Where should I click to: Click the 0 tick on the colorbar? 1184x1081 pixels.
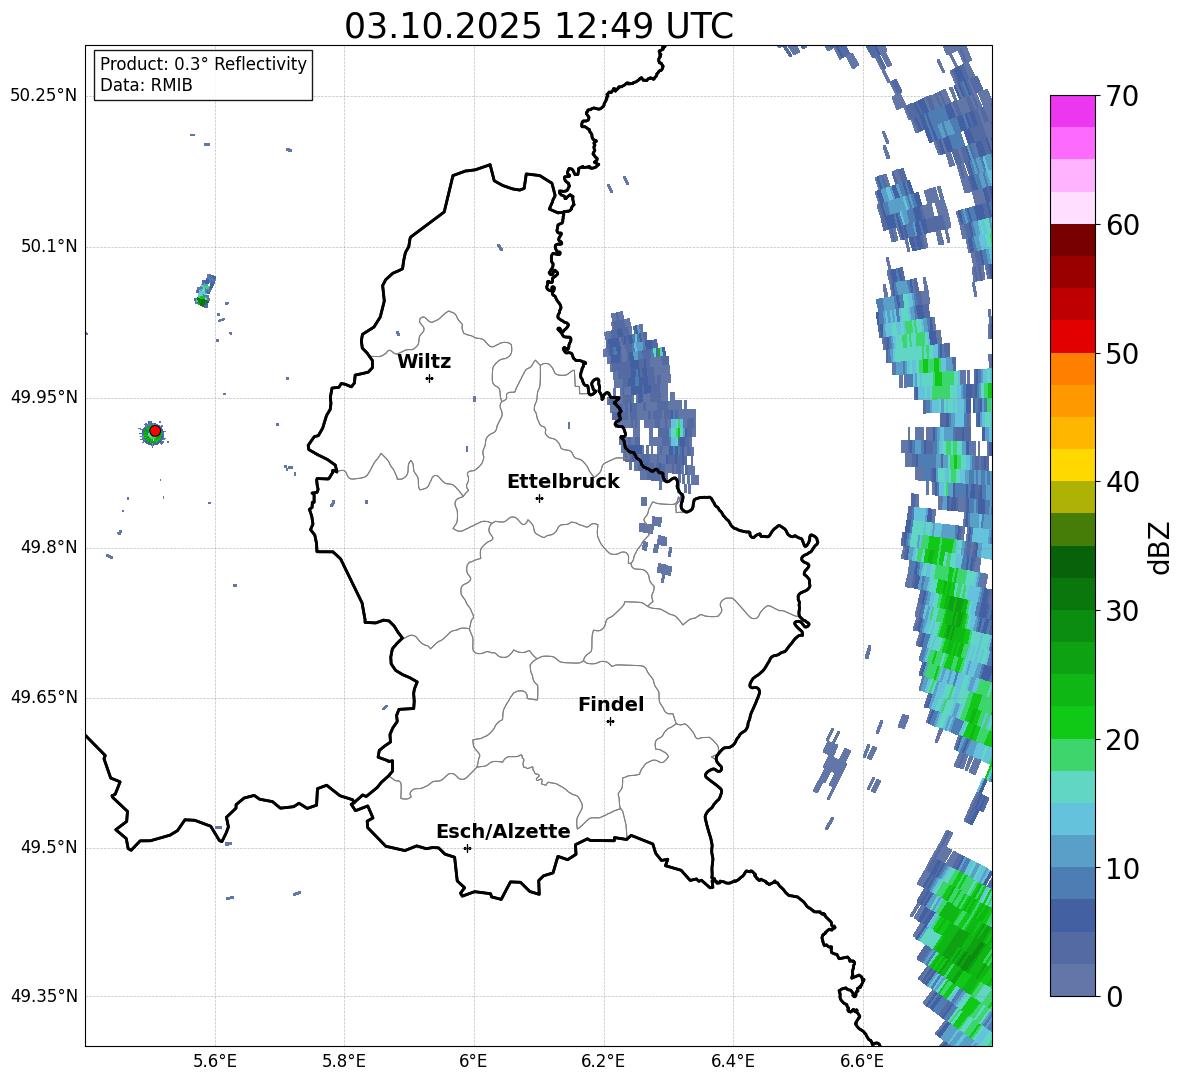(x=1114, y=996)
